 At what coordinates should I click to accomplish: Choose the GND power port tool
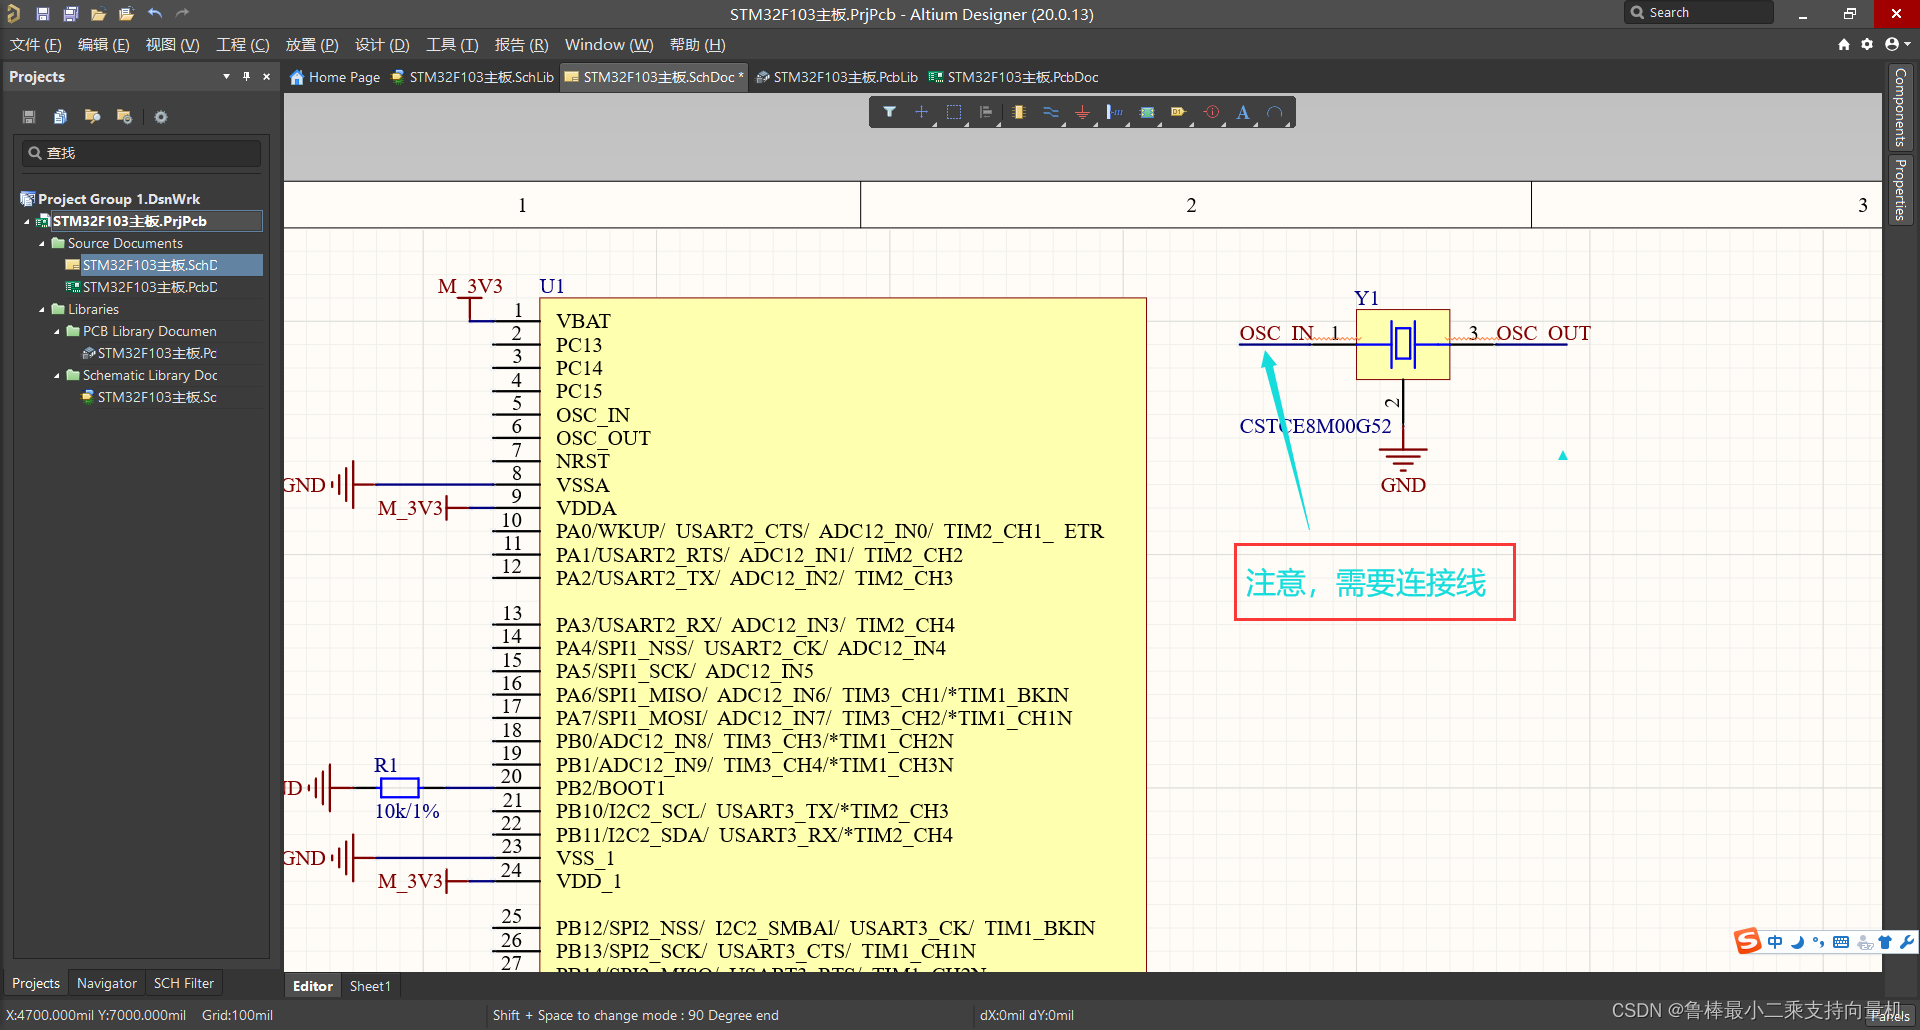pos(1082,113)
